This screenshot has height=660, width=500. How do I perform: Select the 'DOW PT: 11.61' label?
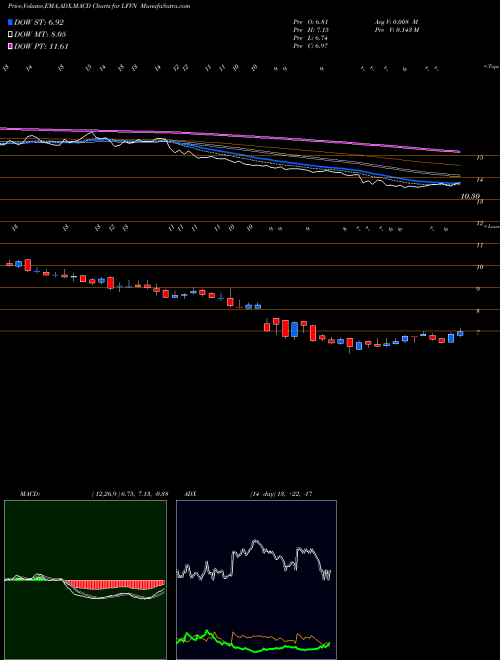click(41, 46)
